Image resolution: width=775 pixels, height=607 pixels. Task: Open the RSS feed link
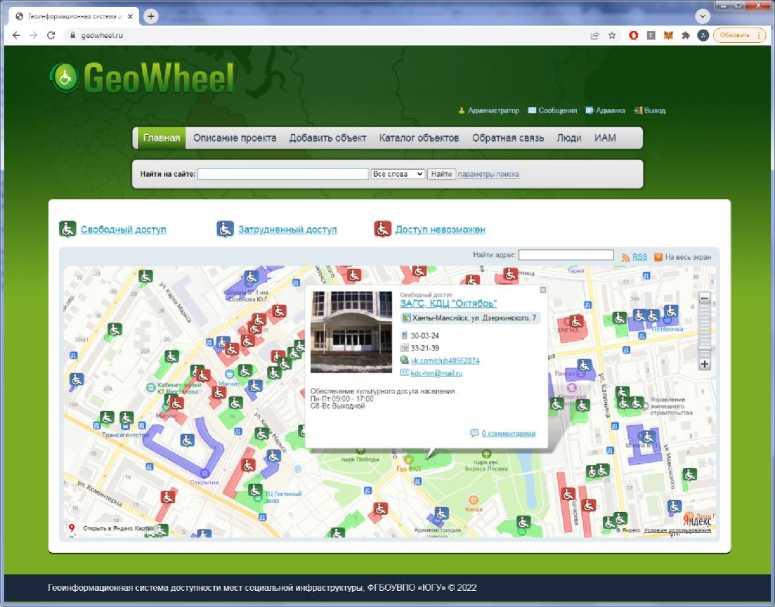[640, 257]
